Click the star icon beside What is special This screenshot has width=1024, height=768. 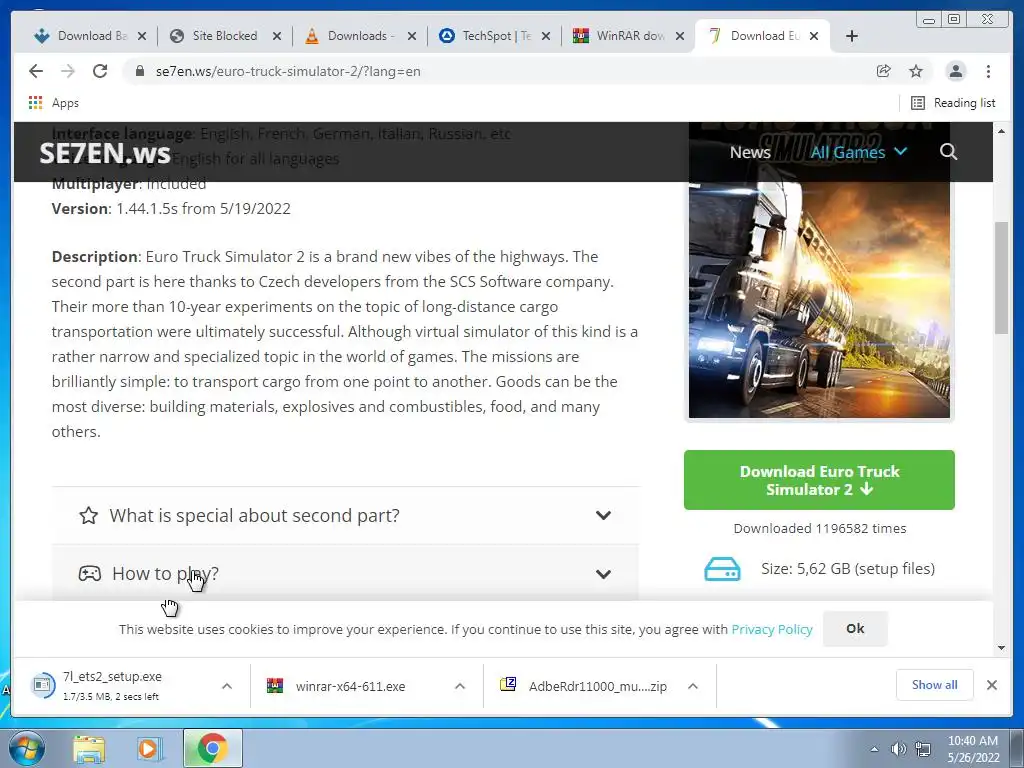pos(89,515)
